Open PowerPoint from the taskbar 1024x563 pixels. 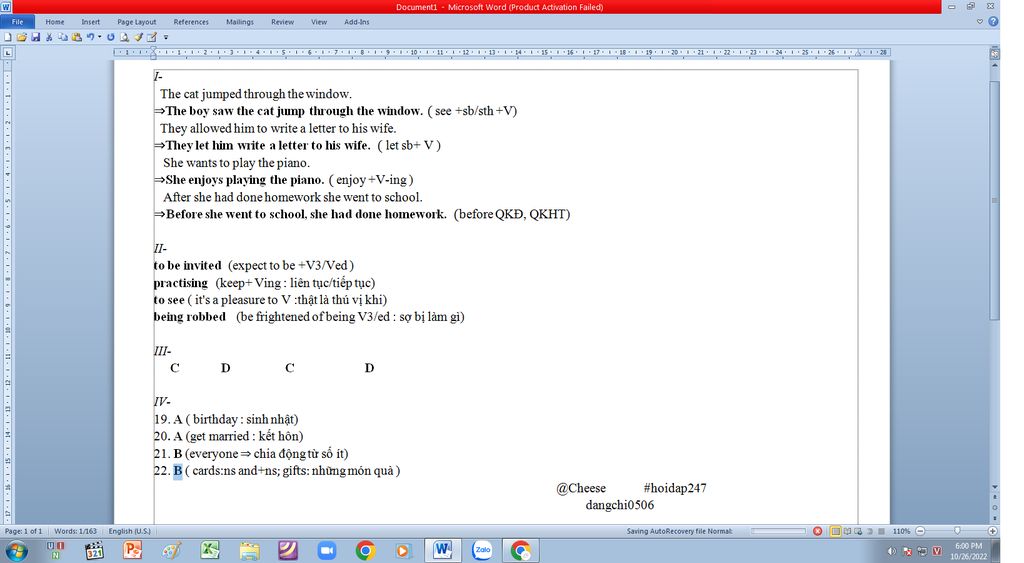point(133,551)
